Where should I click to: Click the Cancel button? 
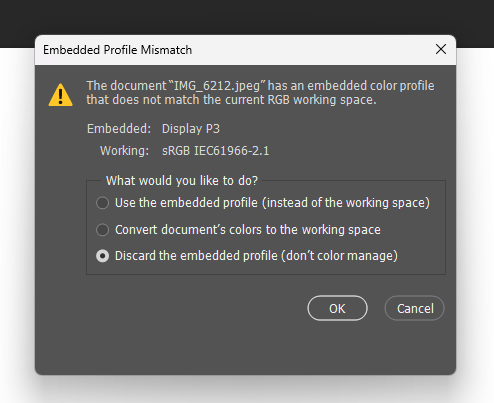pos(415,308)
